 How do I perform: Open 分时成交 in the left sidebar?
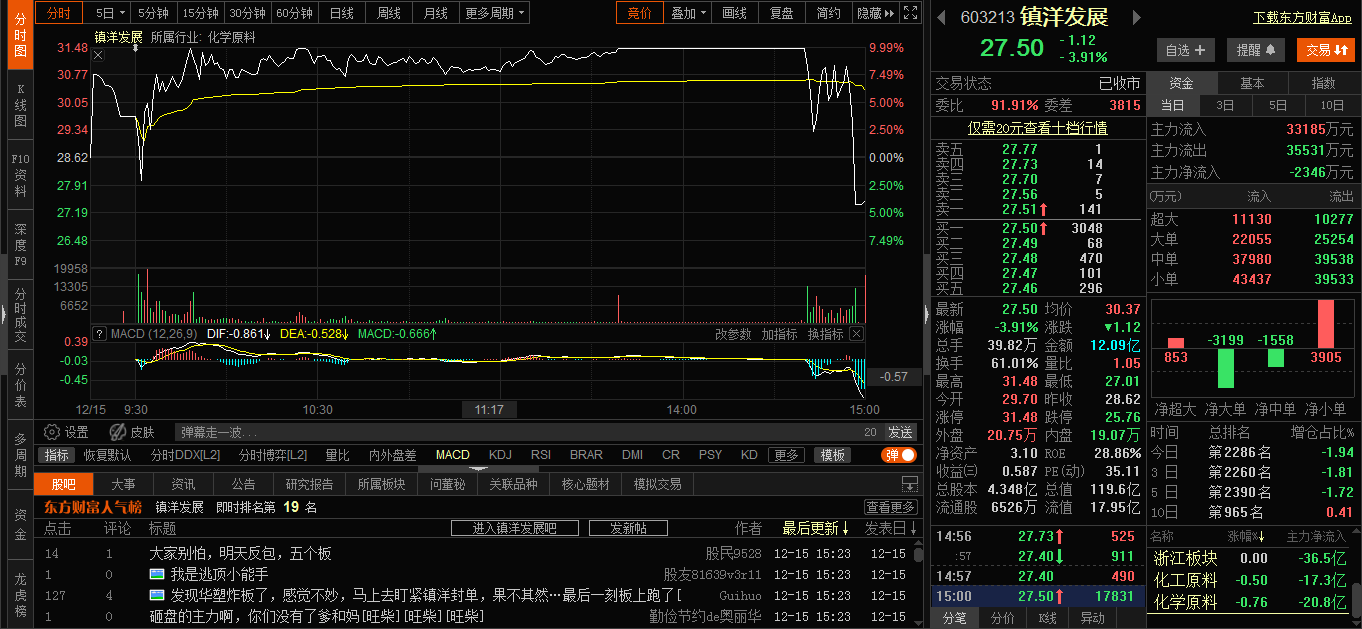coord(20,315)
